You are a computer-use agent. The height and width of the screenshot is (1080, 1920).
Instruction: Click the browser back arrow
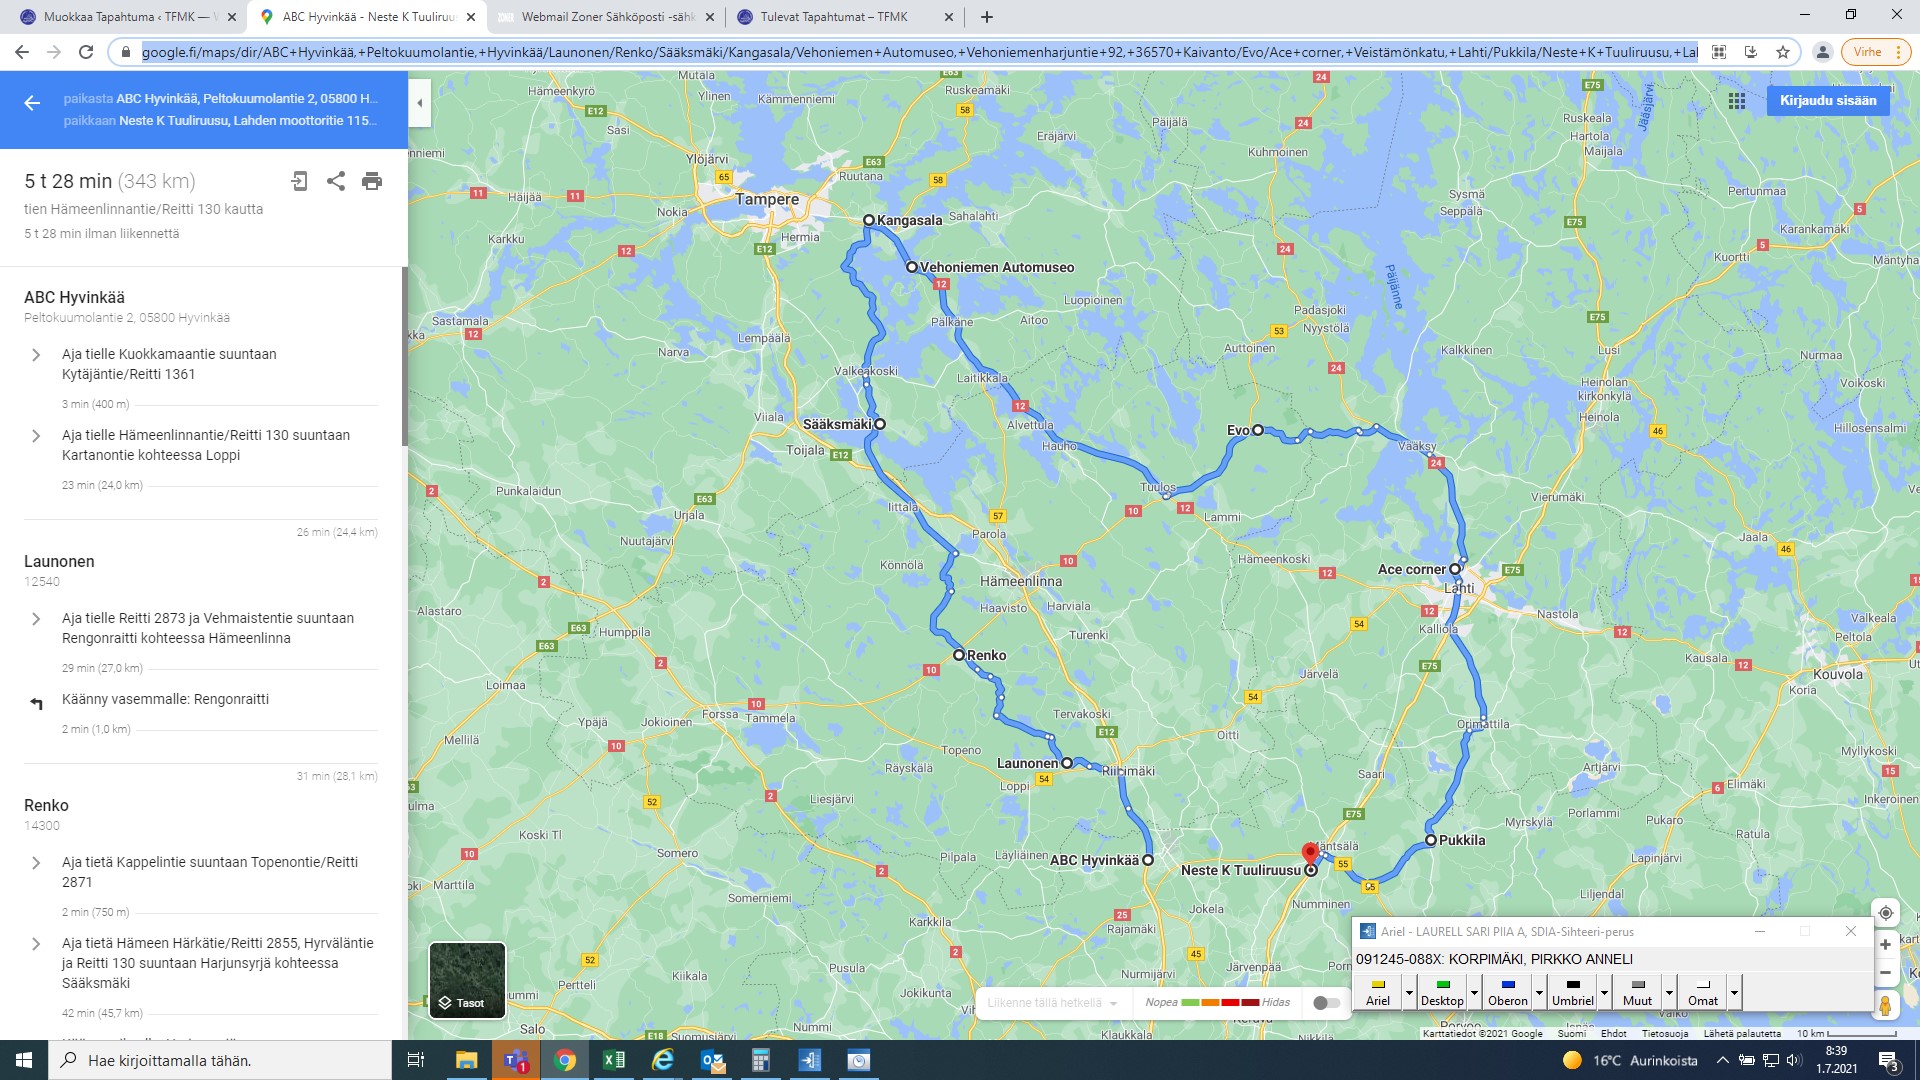pos(22,52)
